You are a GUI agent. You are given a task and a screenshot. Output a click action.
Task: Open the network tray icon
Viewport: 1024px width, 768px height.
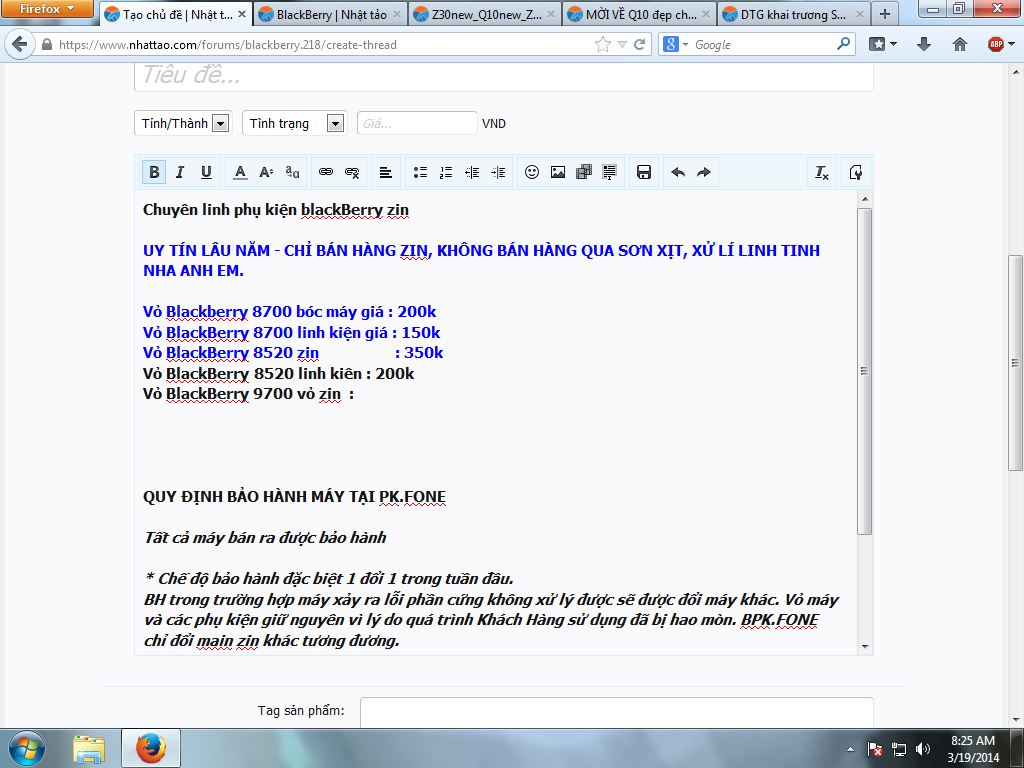point(899,749)
